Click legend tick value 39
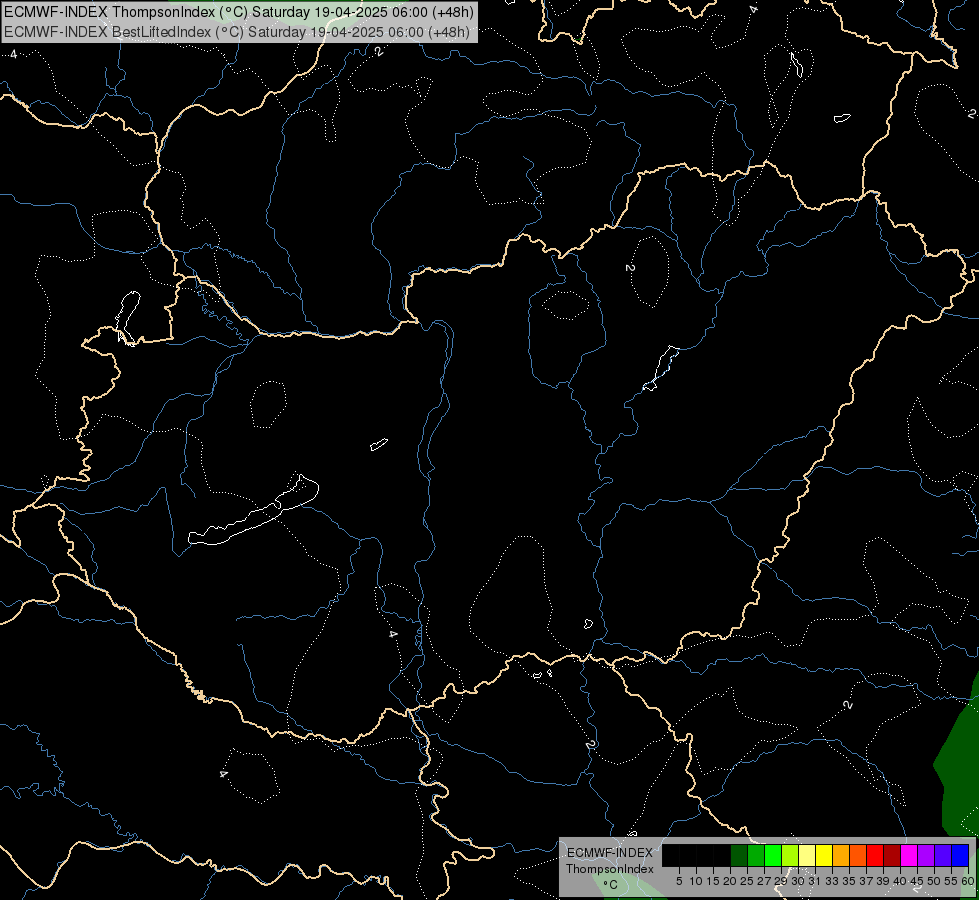Image resolution: width=979 pixels, height=900 pixels. tap(883, 881)
